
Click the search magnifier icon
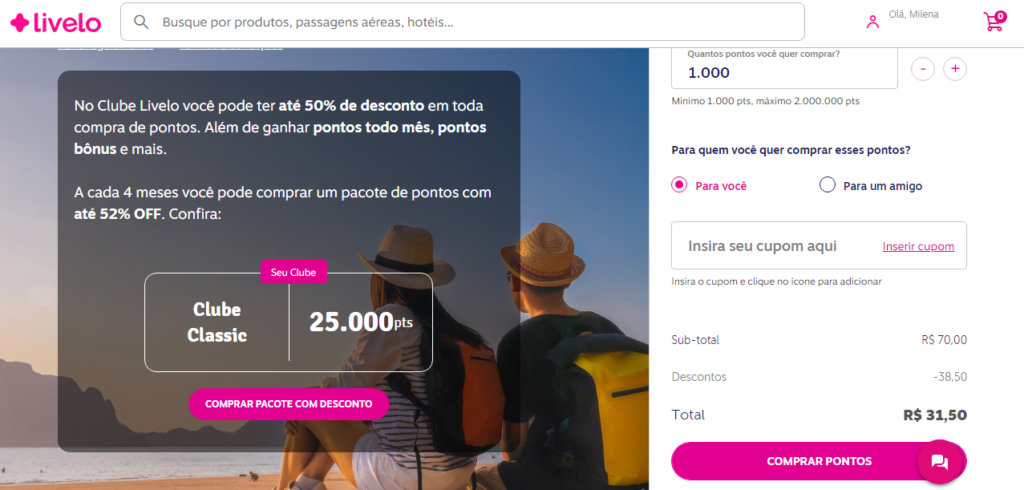click(x=141, y=22)
